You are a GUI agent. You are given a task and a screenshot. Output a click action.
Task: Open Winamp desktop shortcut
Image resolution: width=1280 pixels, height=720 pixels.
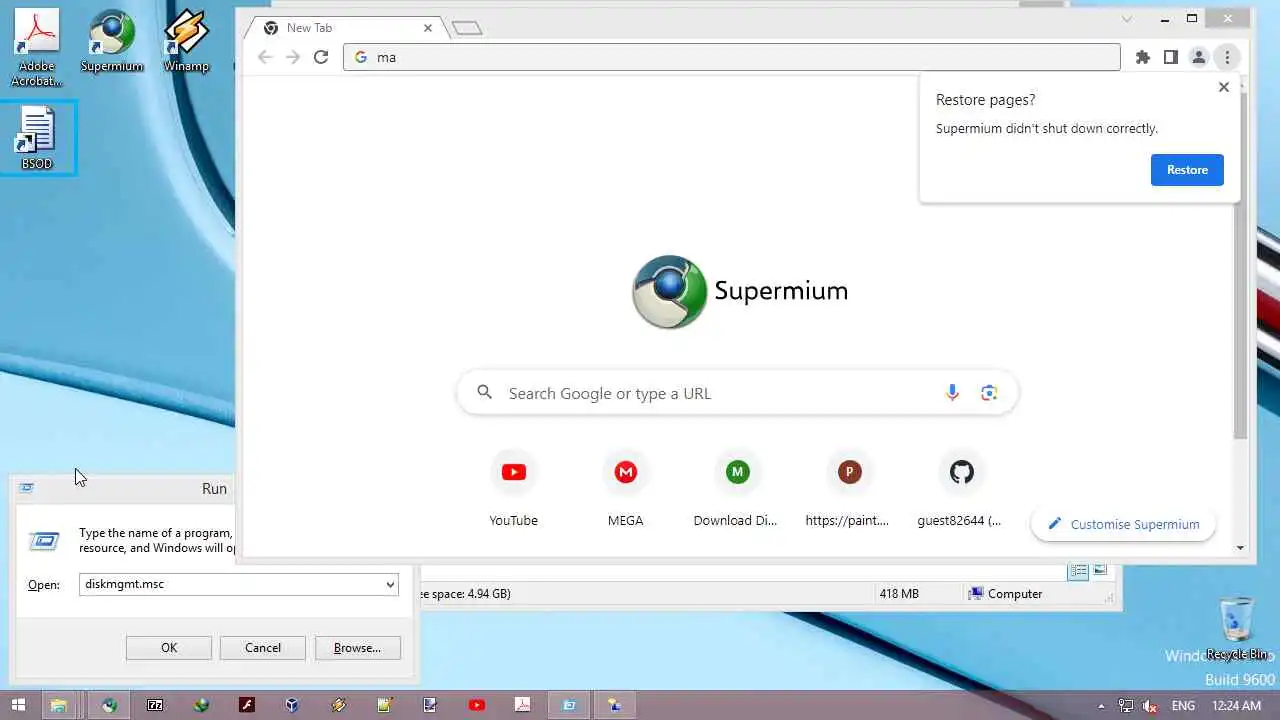click(186, 42)
